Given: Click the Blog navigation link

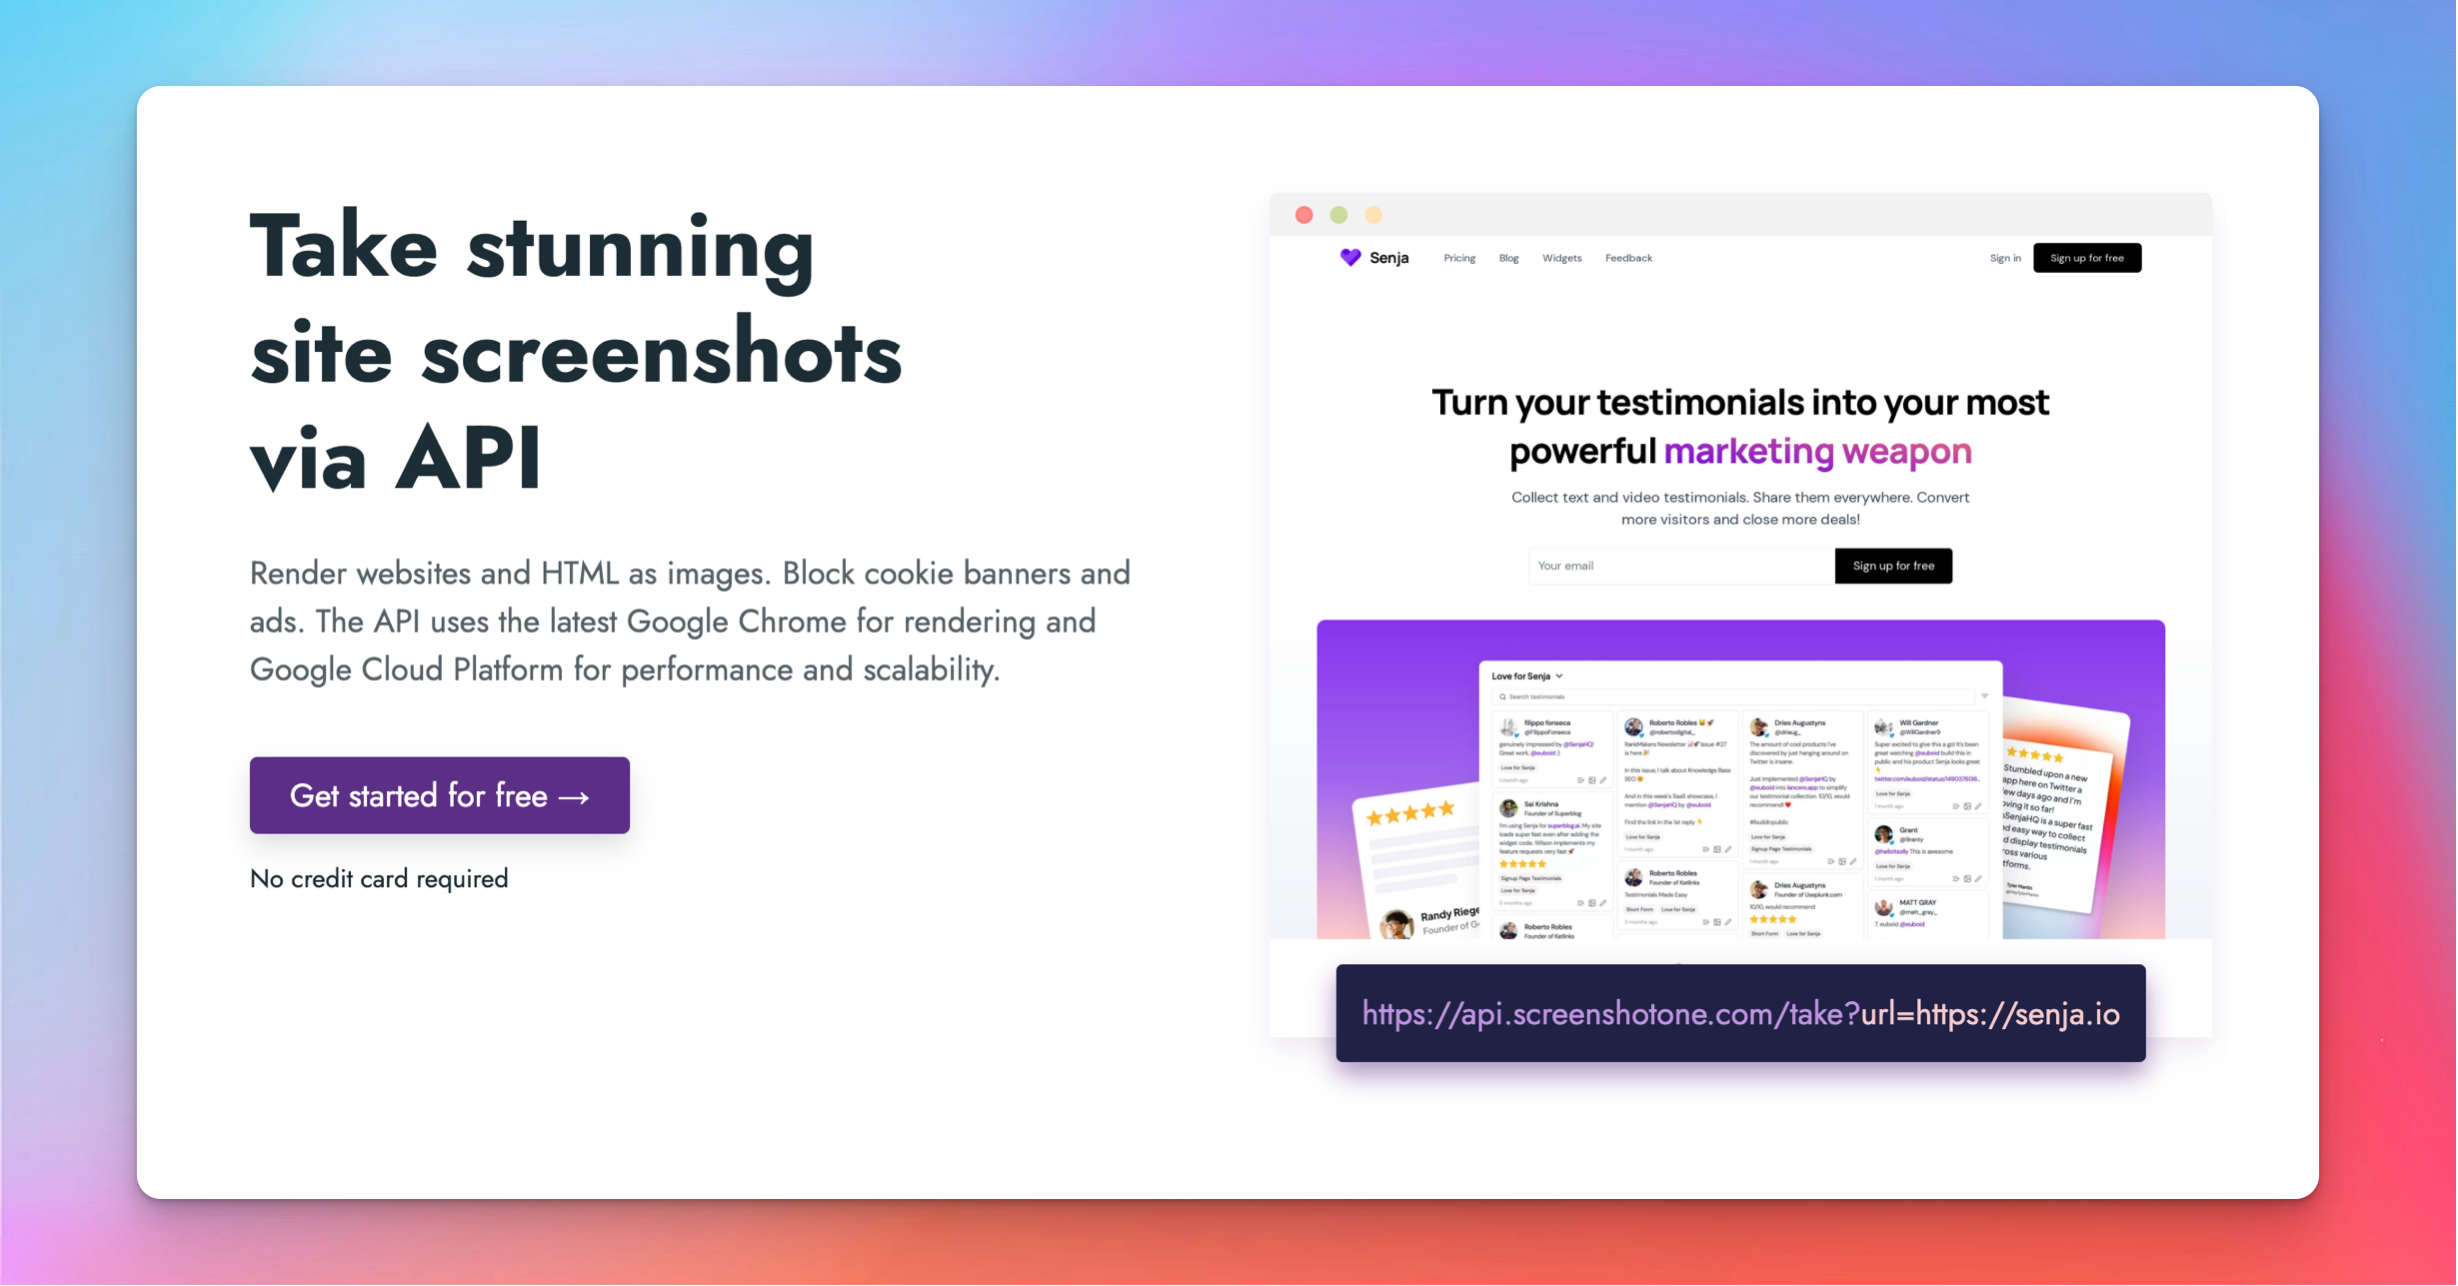Looking at the screenshot, I should tap(1510, 257).
